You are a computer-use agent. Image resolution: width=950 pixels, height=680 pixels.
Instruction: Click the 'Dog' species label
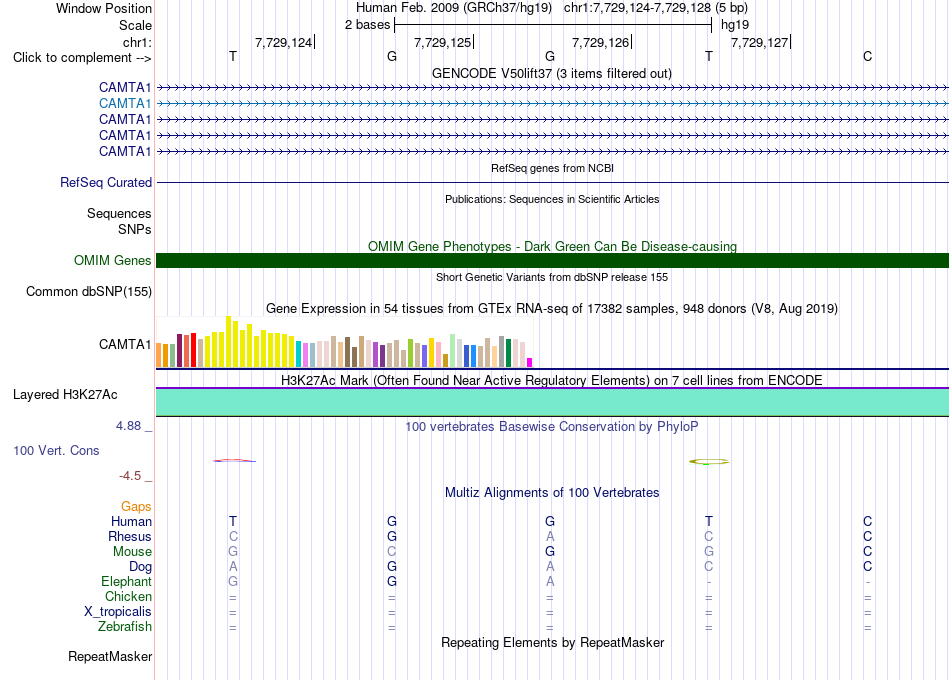pos(141,566)
